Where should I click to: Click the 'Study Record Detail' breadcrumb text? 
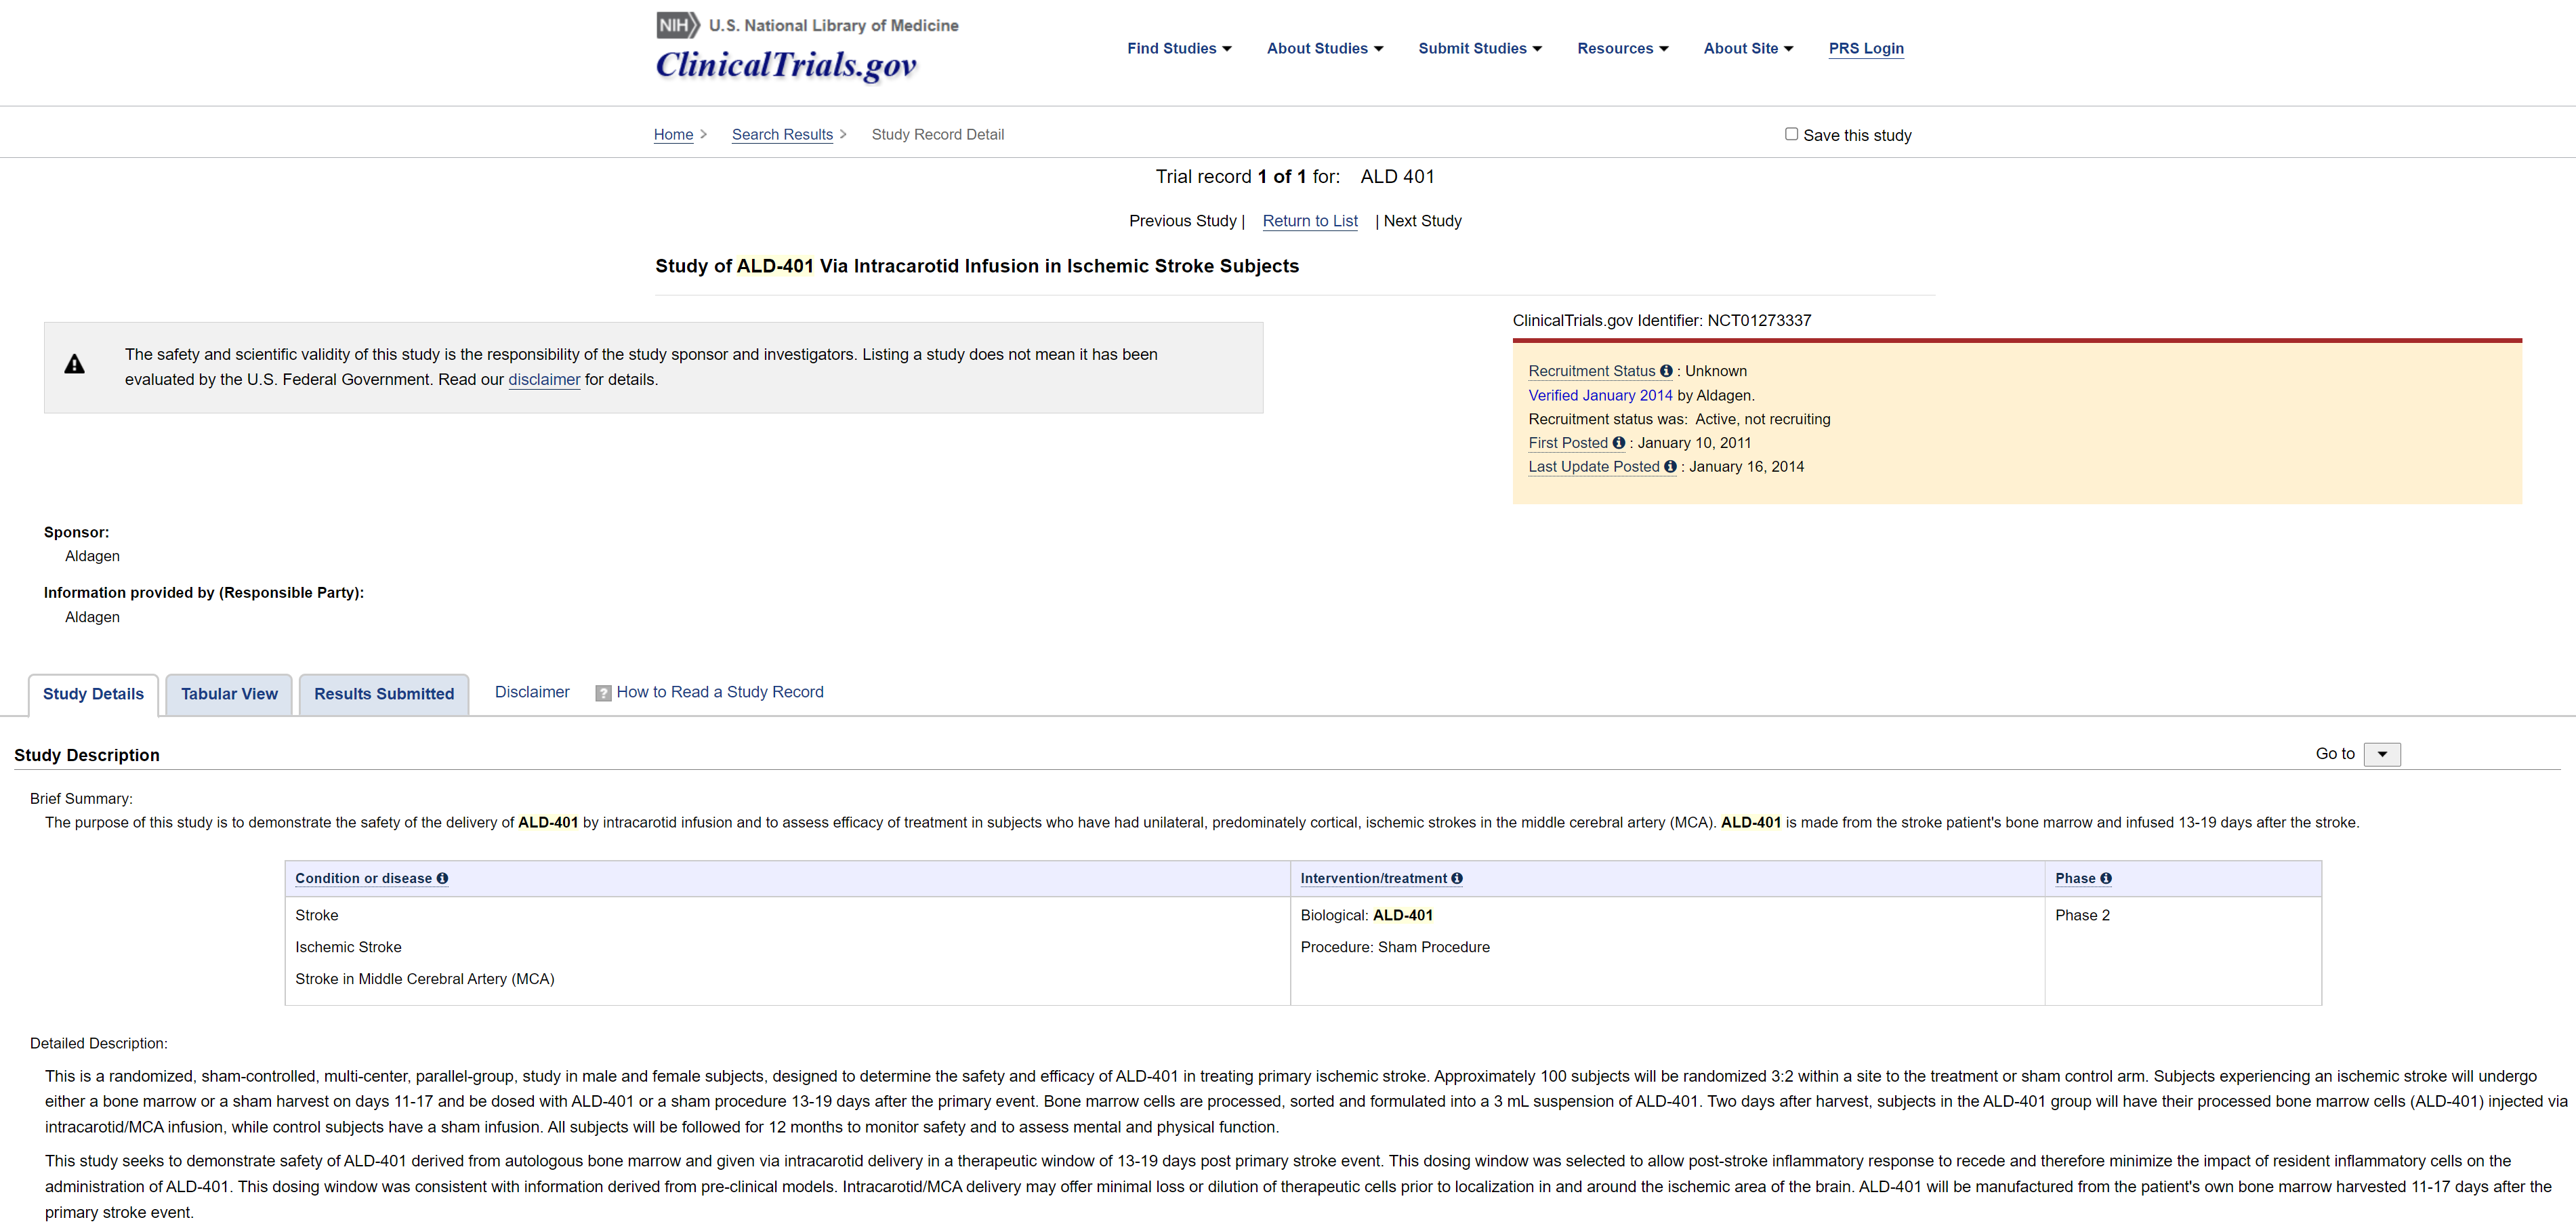pos(938,134)
